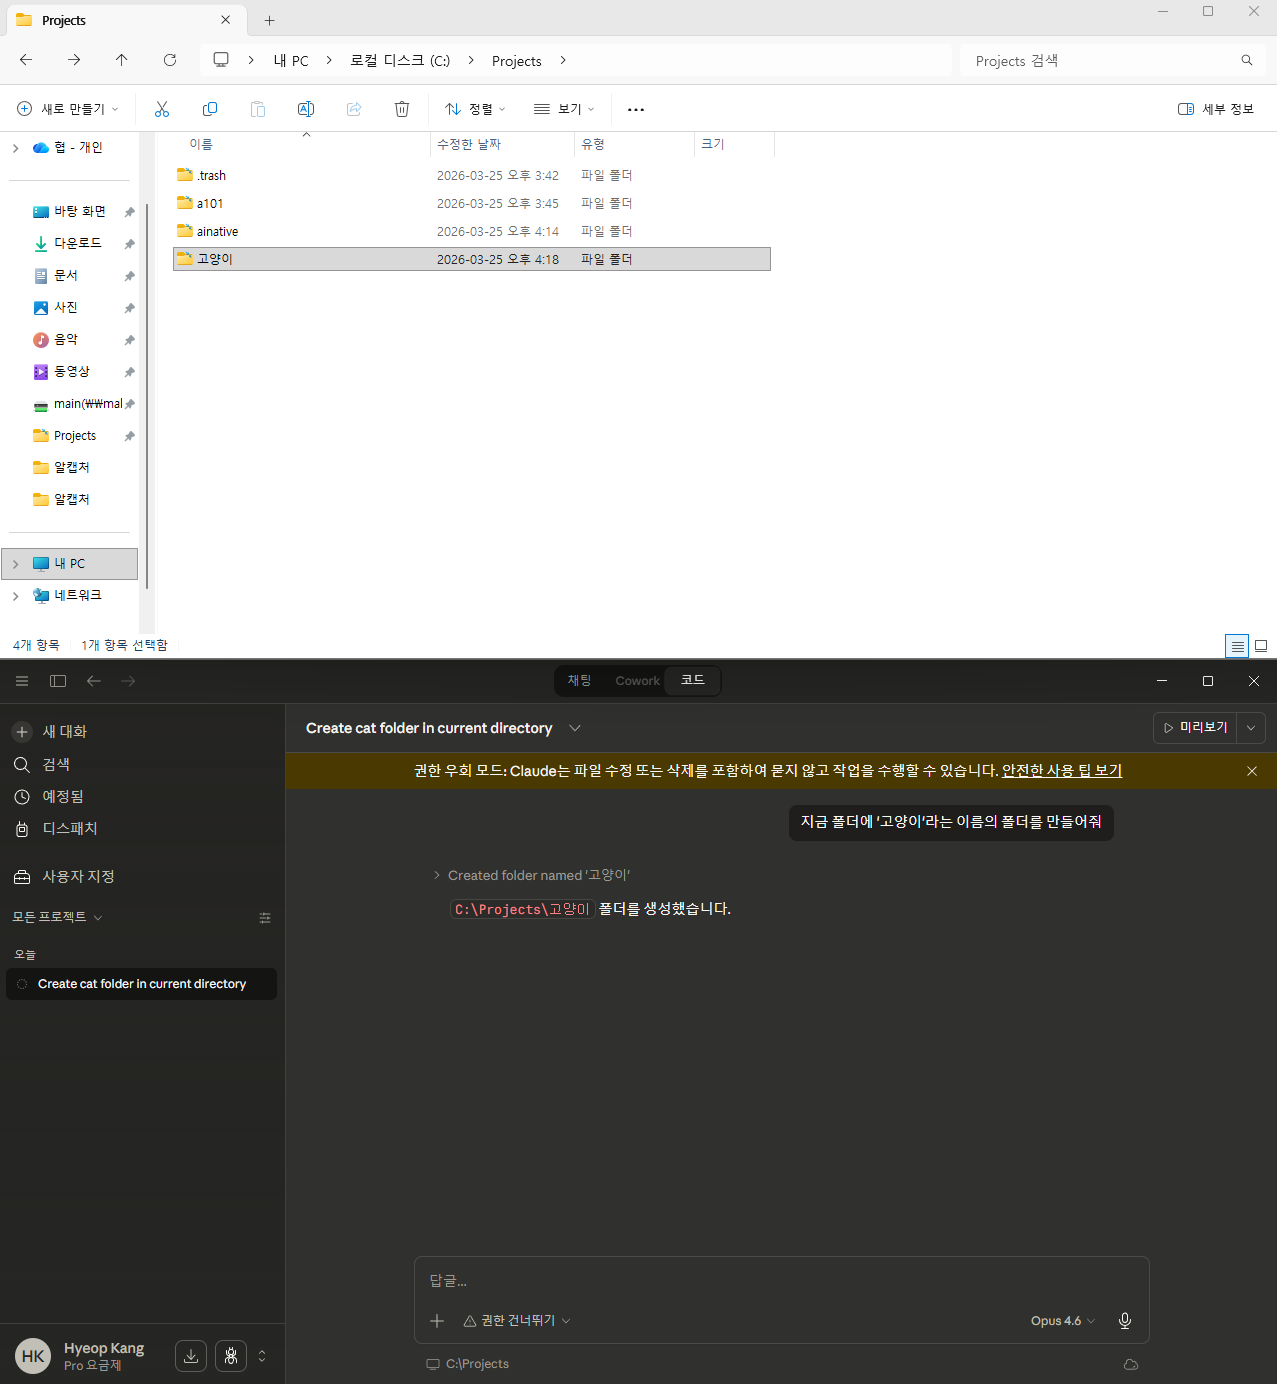Toggle the 세부 정보 details pane

pyautogui.click(x=1216, y=109)
